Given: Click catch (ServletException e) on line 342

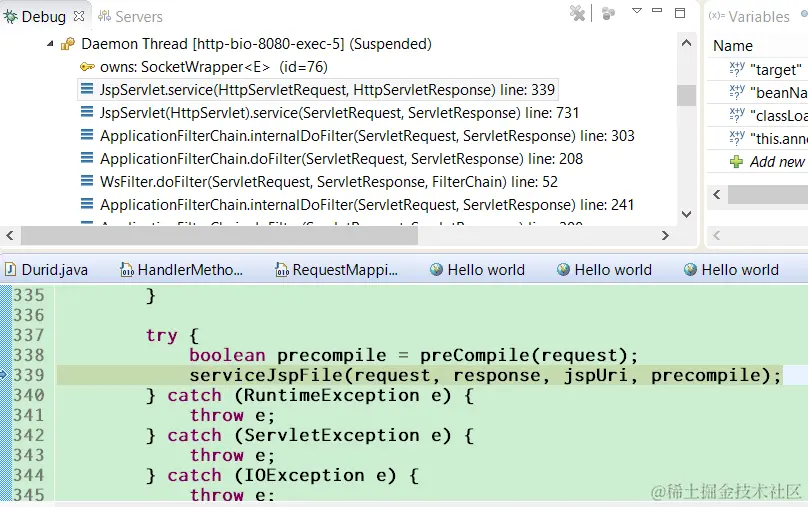Looking at the screenshot, I should 310,435.
